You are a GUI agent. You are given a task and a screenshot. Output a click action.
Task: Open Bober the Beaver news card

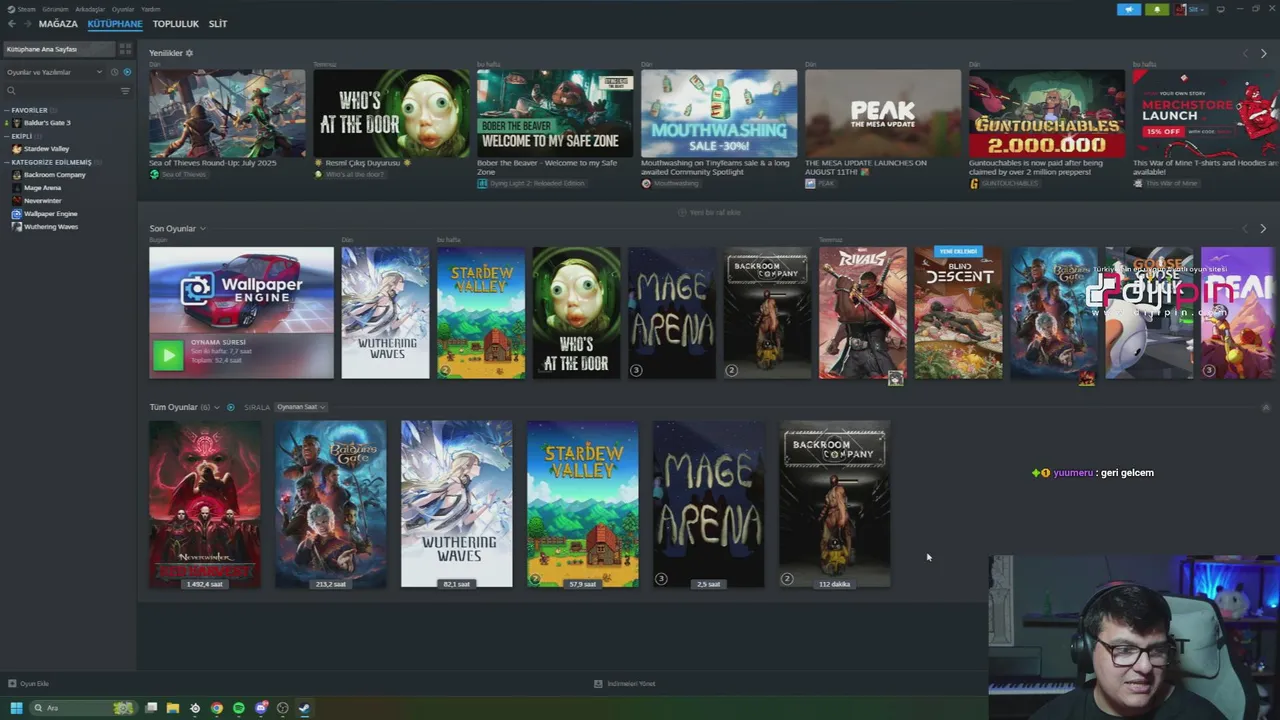pos(555,113)
